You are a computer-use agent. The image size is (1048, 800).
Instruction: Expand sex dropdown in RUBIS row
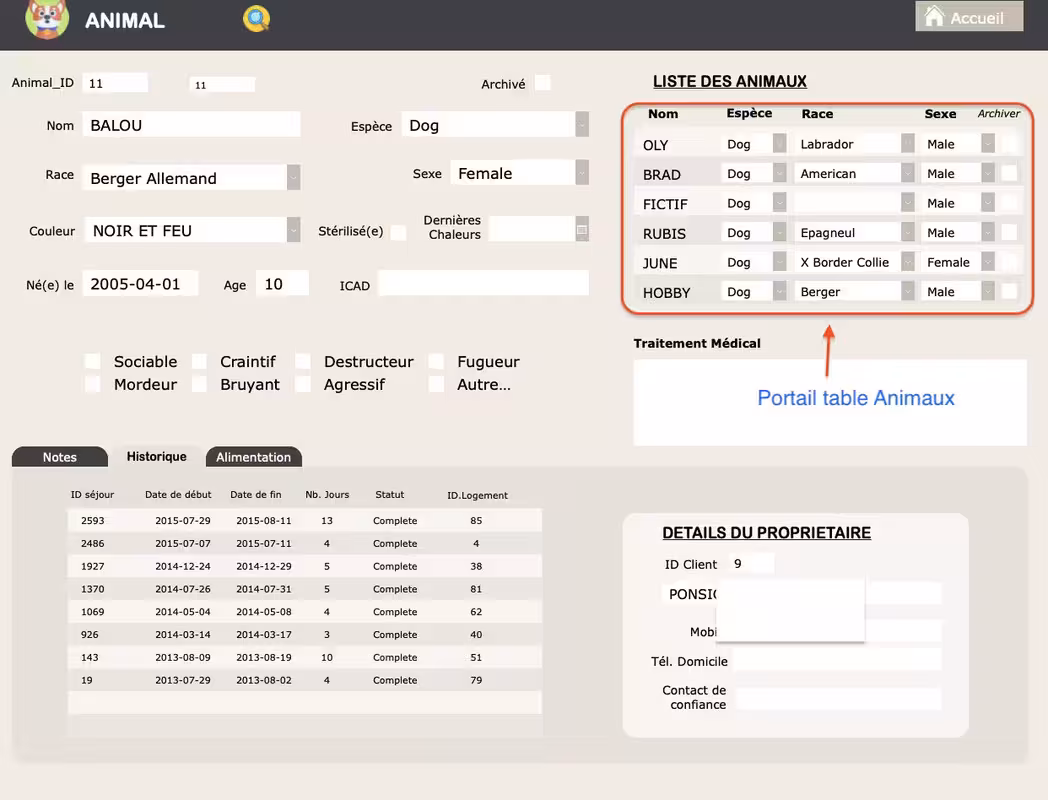pos(988,232)
